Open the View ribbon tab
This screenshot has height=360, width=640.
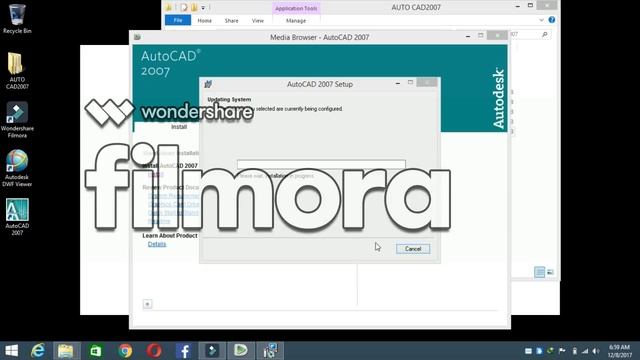258,20
